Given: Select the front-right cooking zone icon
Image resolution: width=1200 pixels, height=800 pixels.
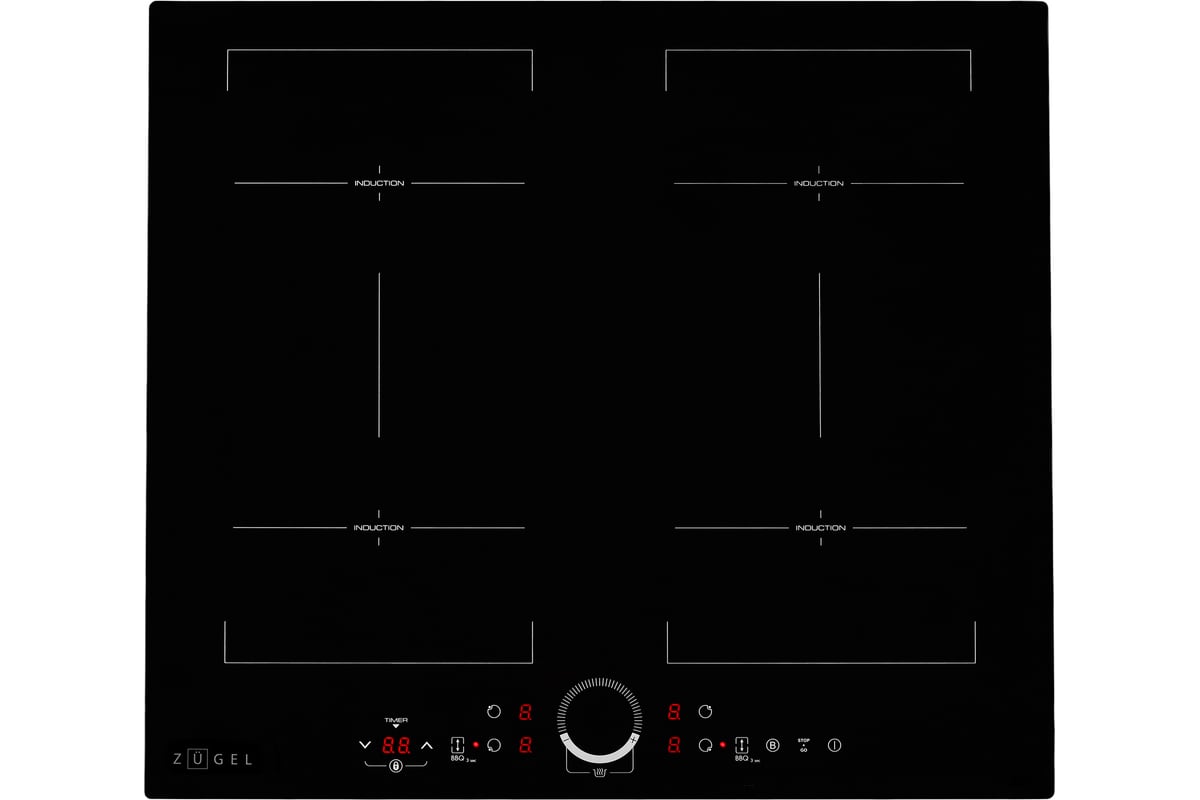Looking at the screenshot, I should [706, 745].
